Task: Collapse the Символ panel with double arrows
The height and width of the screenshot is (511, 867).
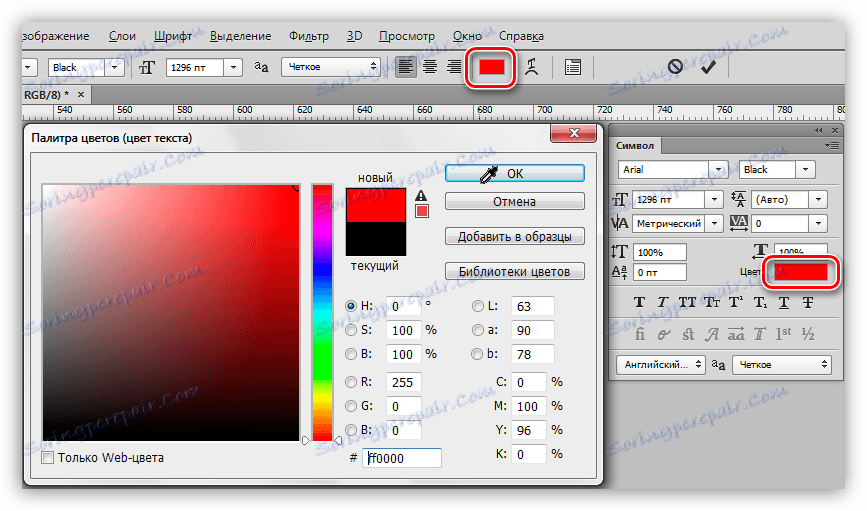Action: (x=818, y=131)
